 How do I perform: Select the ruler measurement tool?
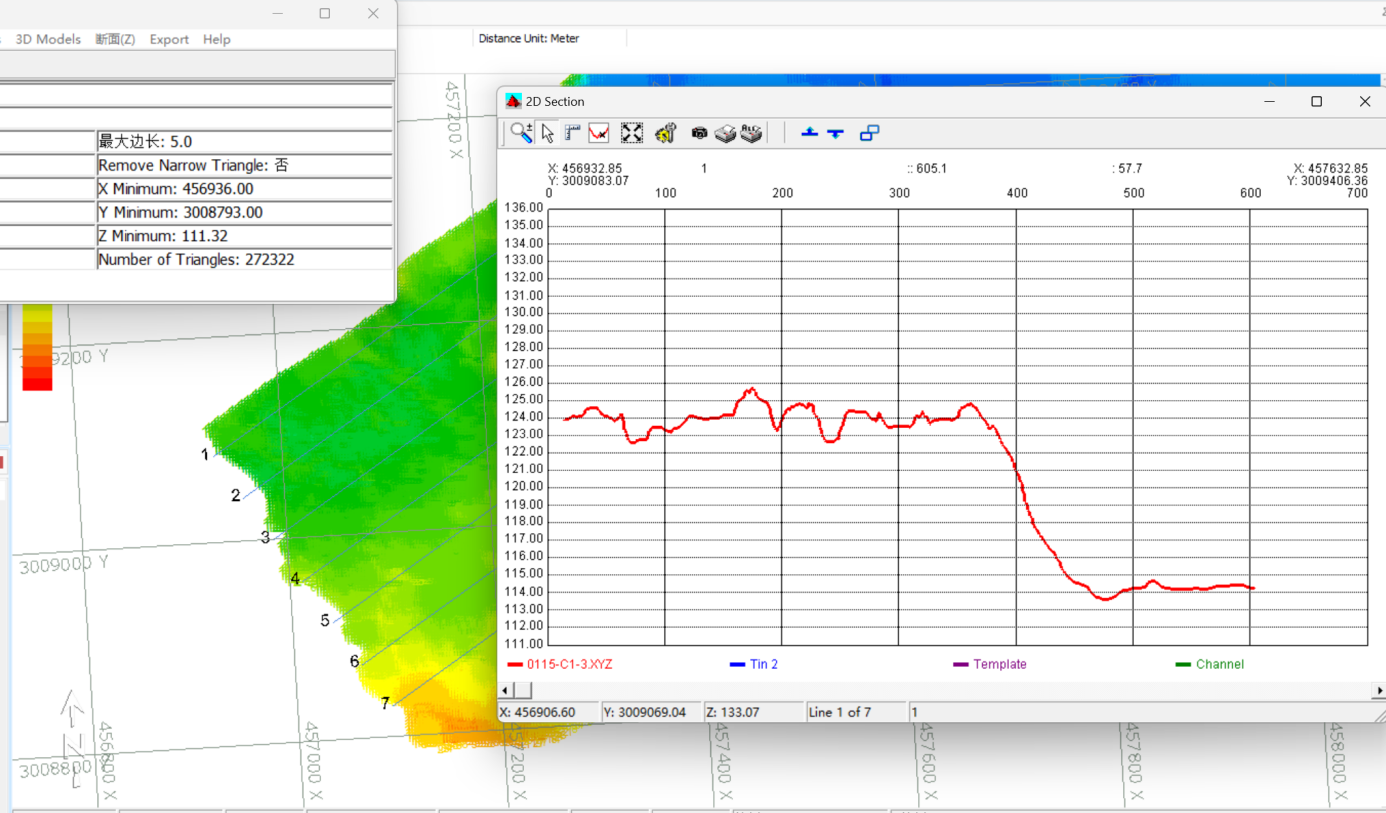(x=573, y=132)
